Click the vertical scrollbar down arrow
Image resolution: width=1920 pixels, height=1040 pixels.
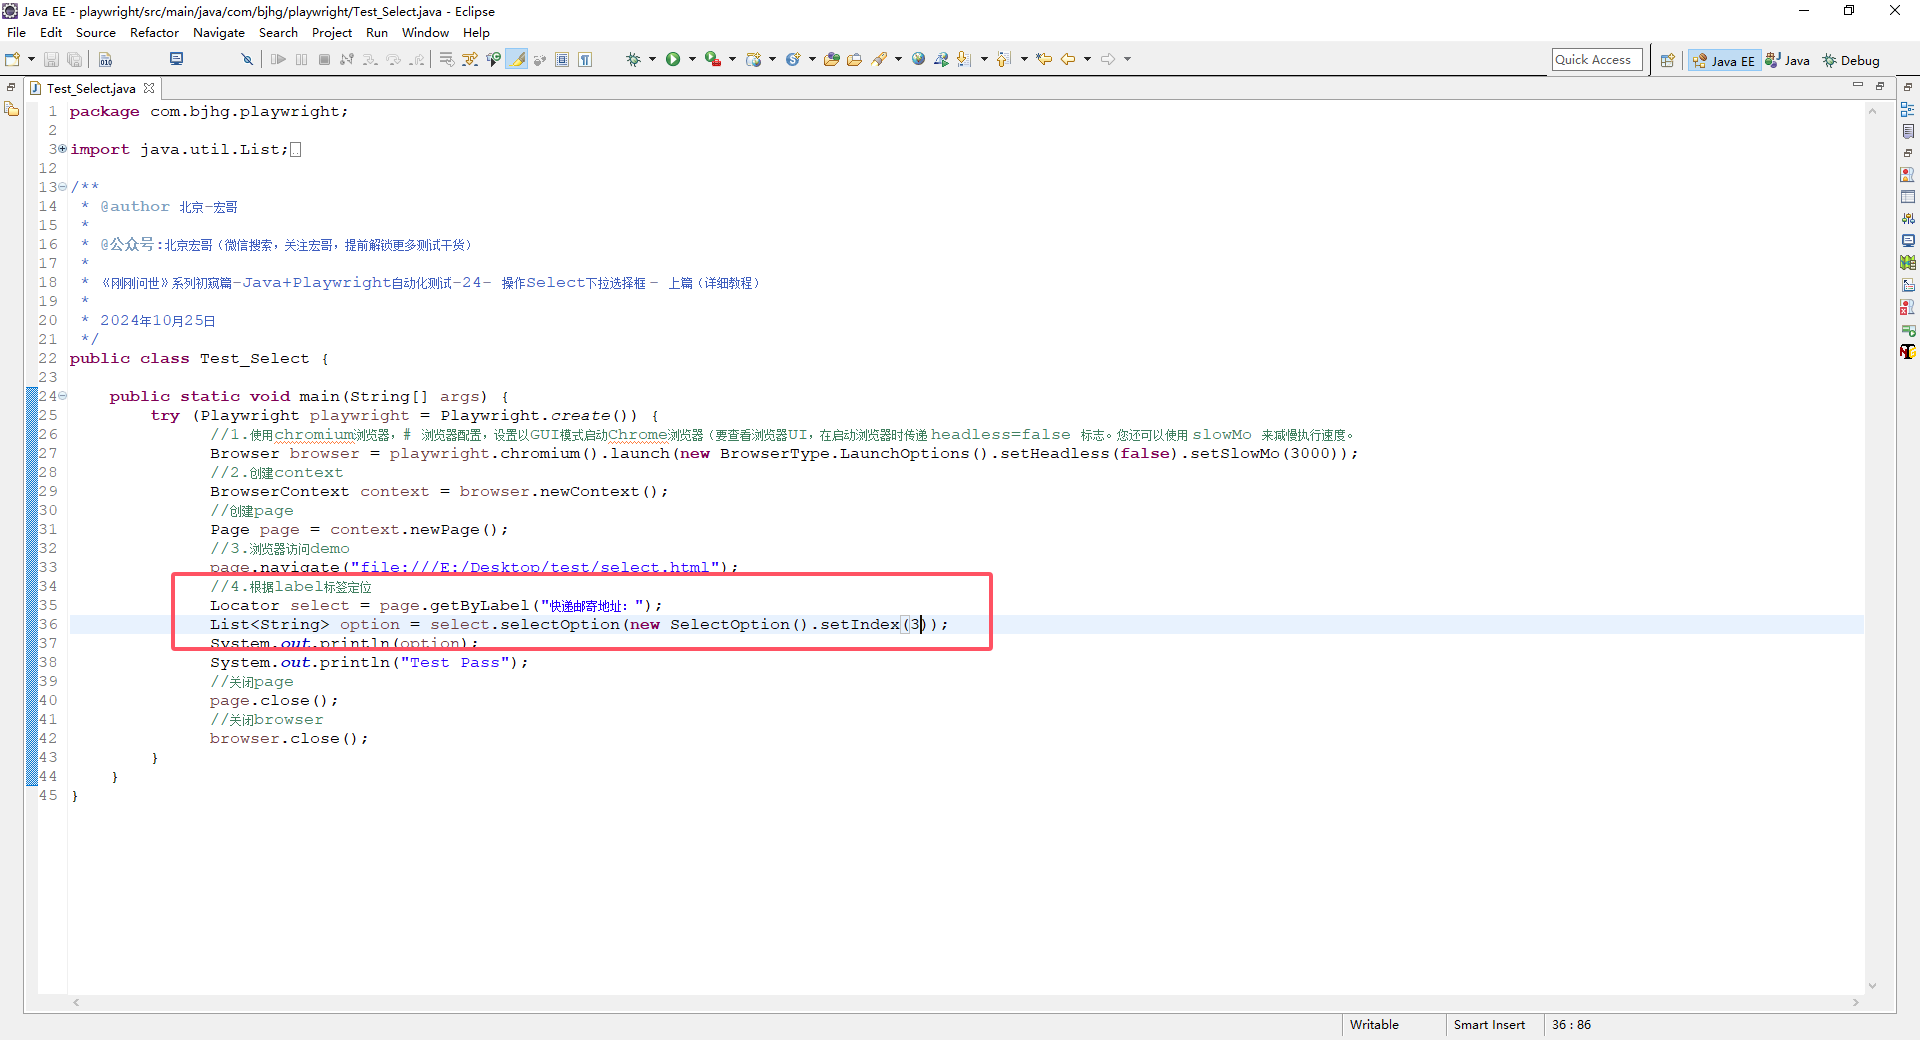(x=1872, y=986)
